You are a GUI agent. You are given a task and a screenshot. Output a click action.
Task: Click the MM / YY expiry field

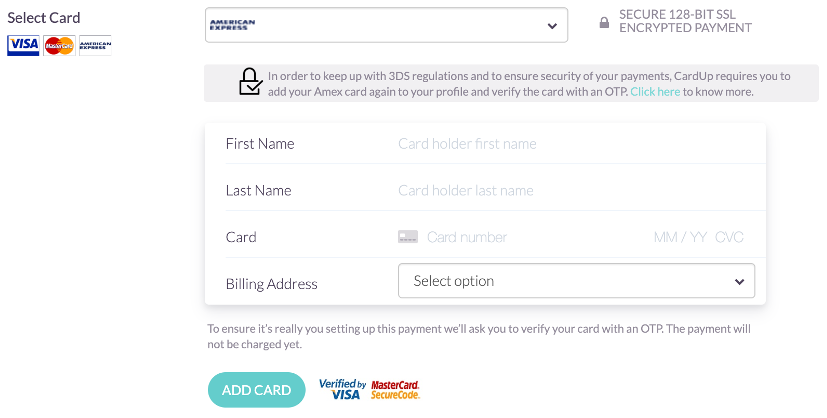[680, 237]
